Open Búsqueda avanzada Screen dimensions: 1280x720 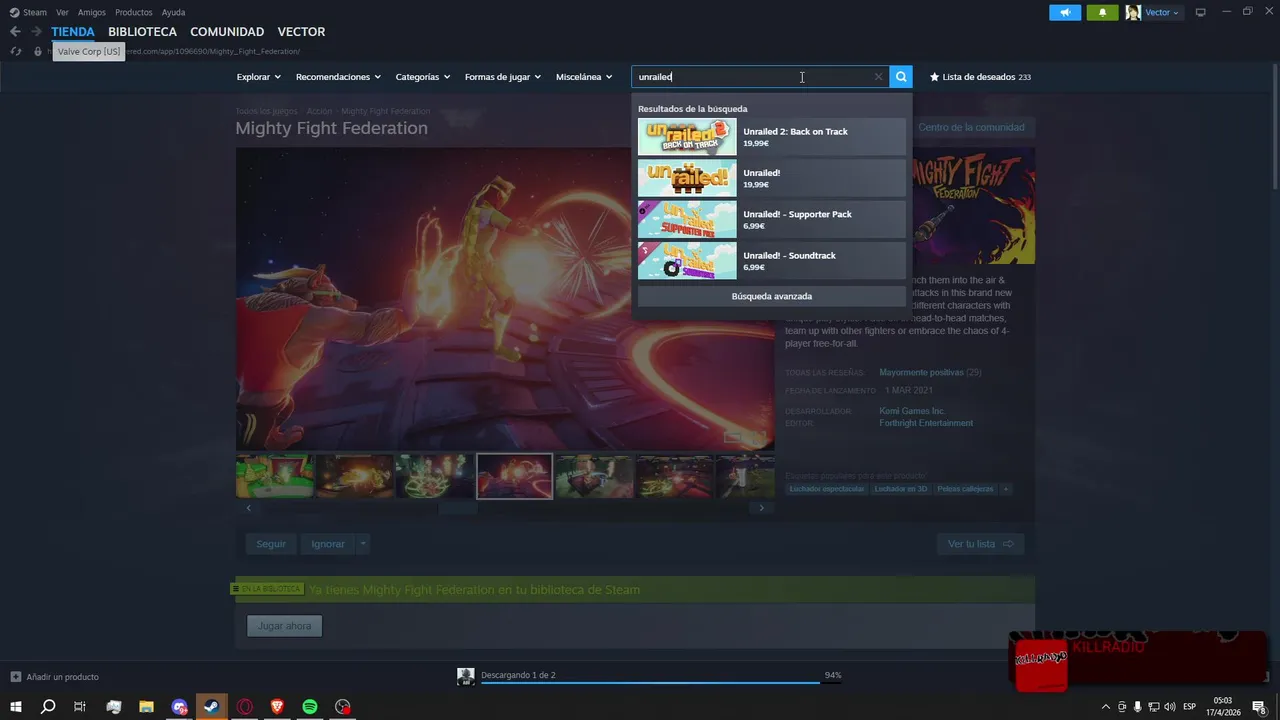[x=772, y=296]
